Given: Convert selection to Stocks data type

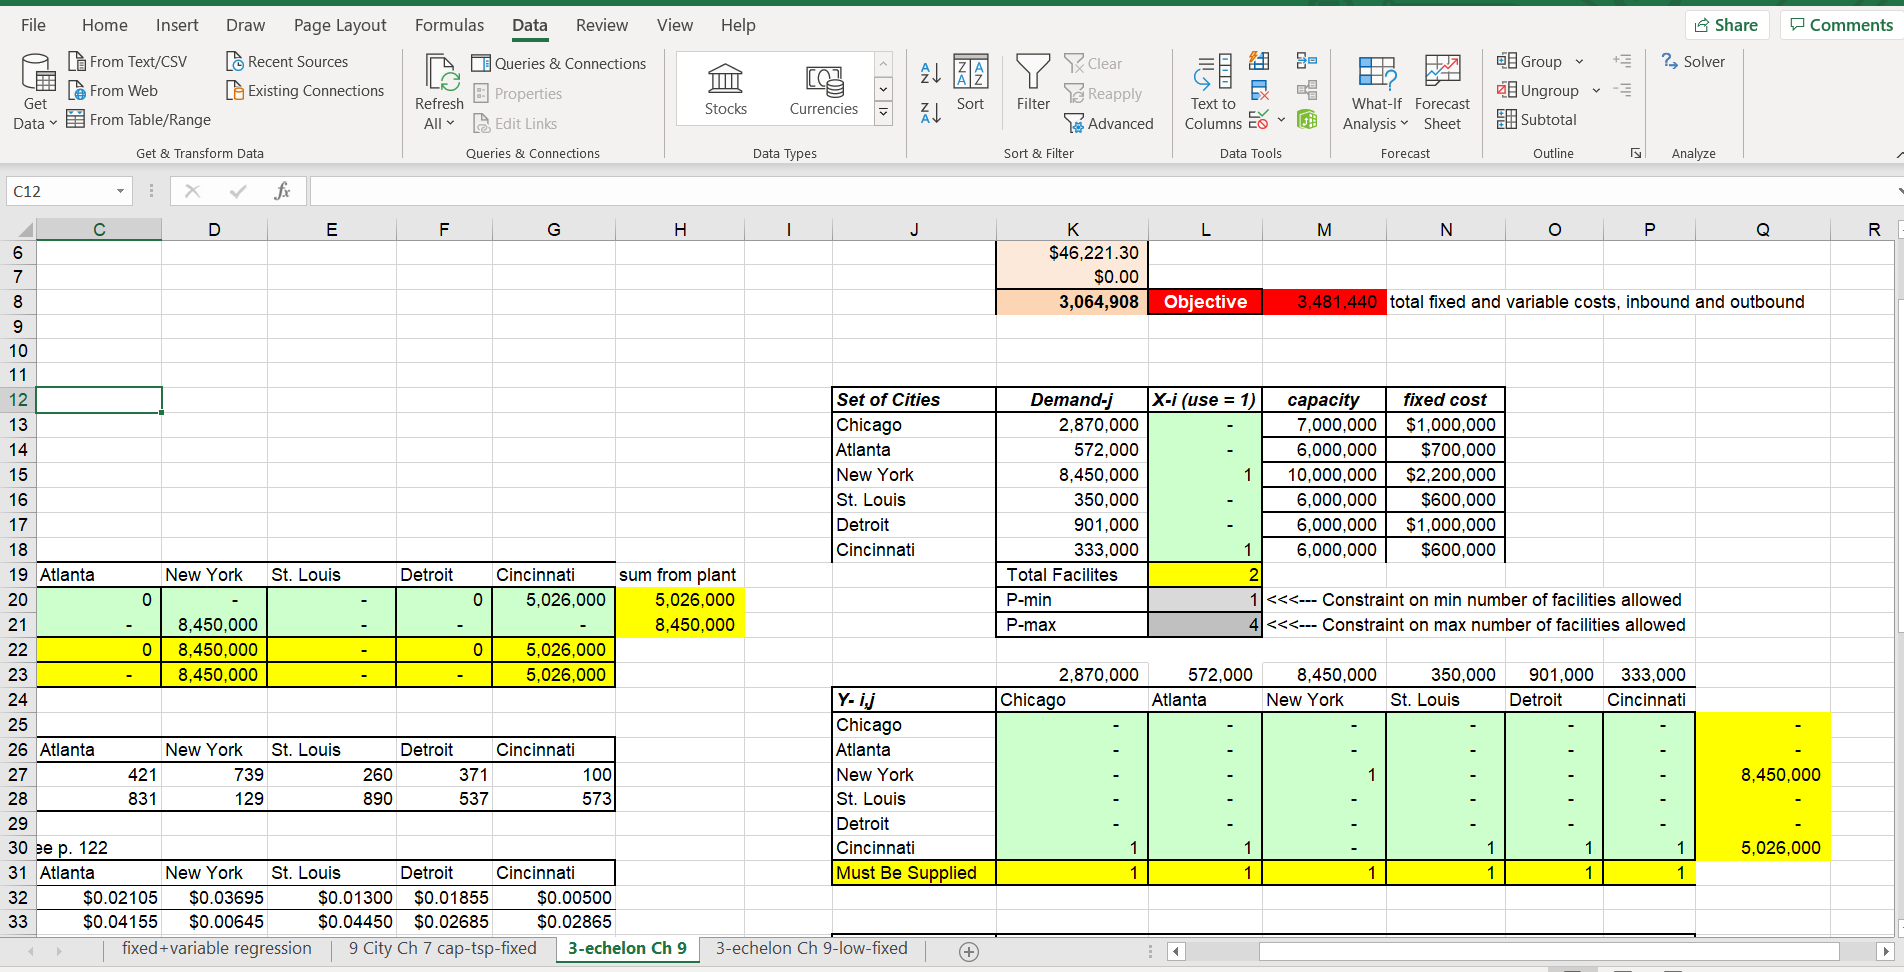Looking at the screenshot, I should pos(725,90).
